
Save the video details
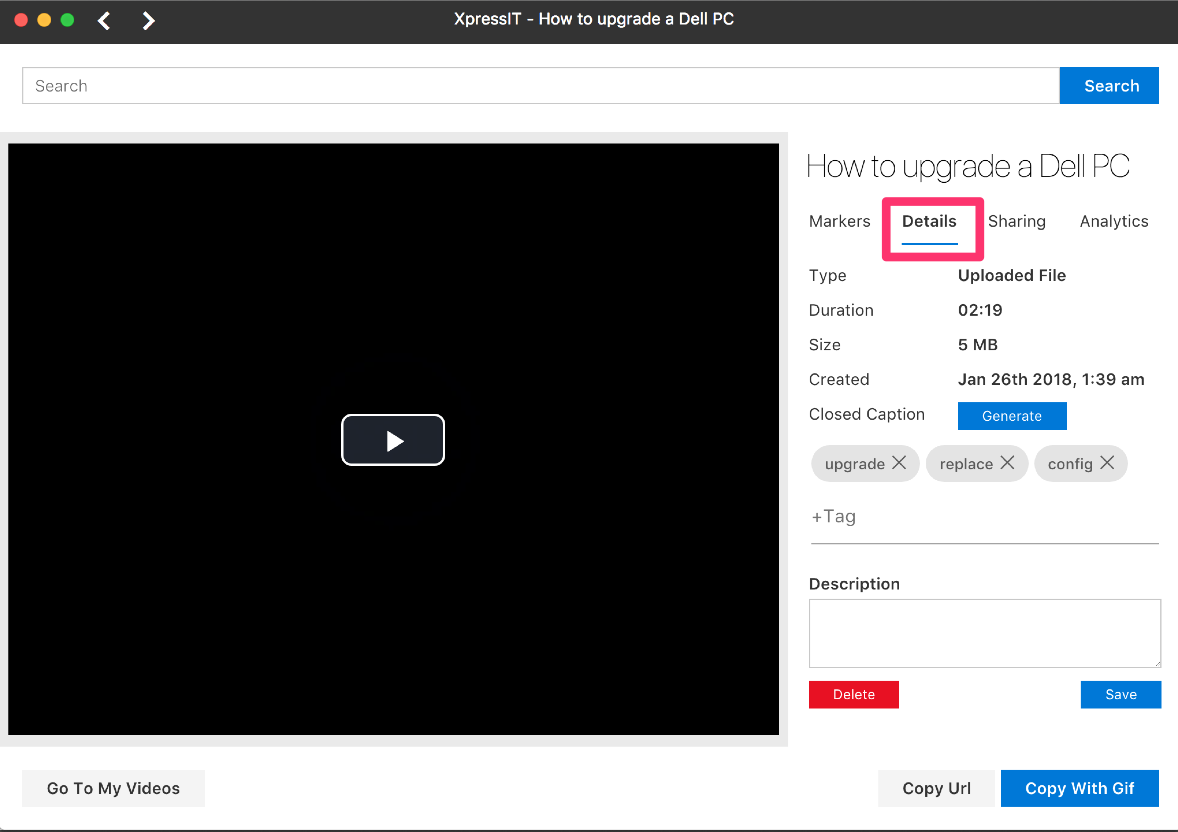coord(1121,694)
